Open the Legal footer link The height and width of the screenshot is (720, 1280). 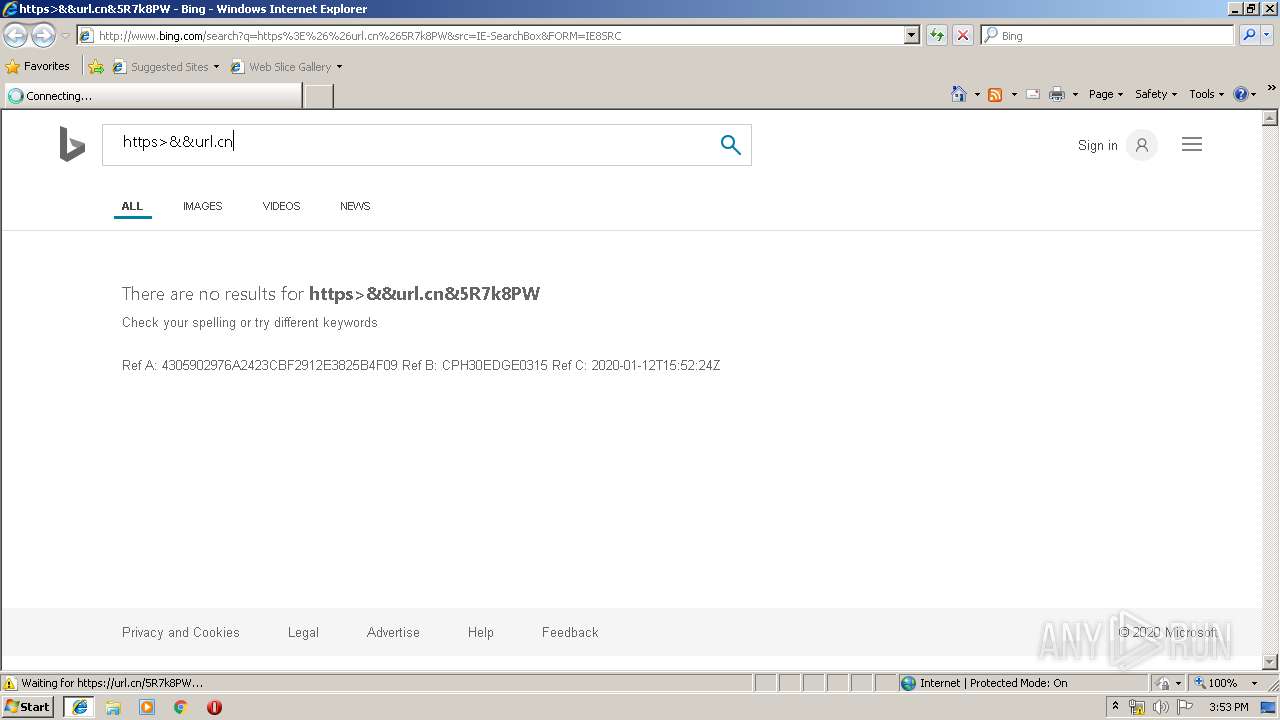click(303, 632)
